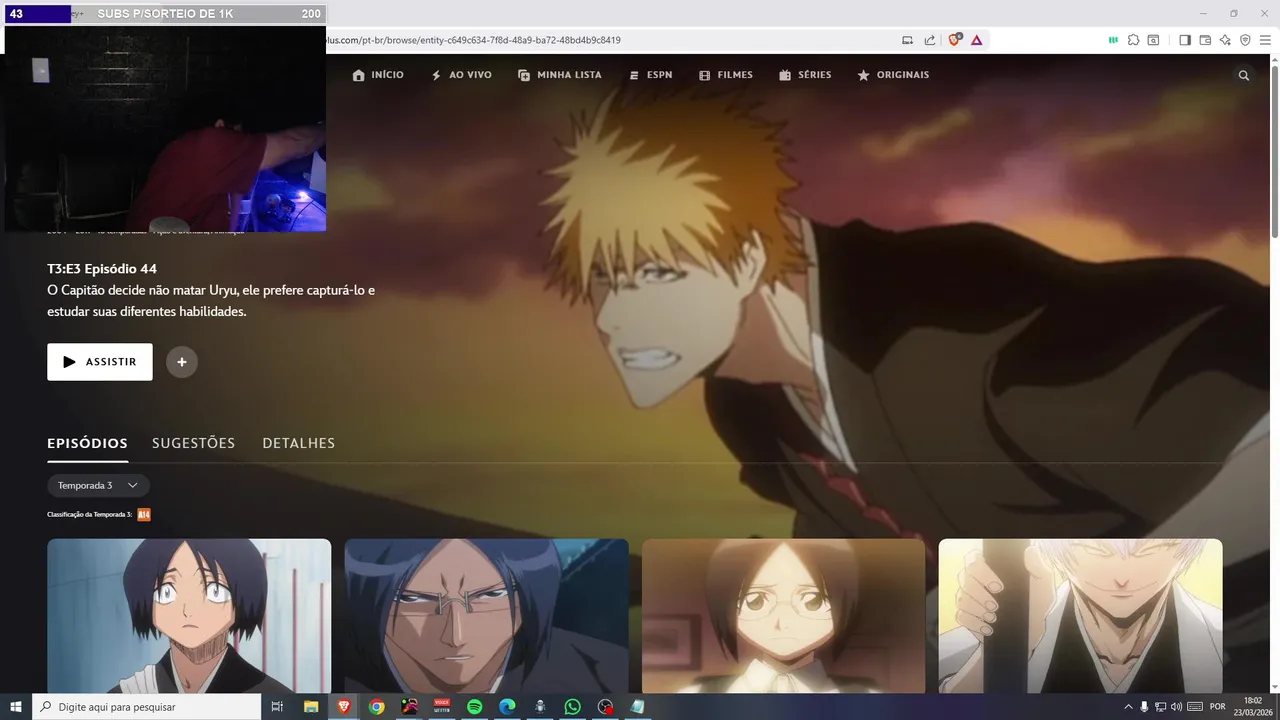Image resolution: width=1280 pixels, height=720 pixels.
Task: Open the episode thumbnail with white-haired smiling man
Action: coord(1081,616)
